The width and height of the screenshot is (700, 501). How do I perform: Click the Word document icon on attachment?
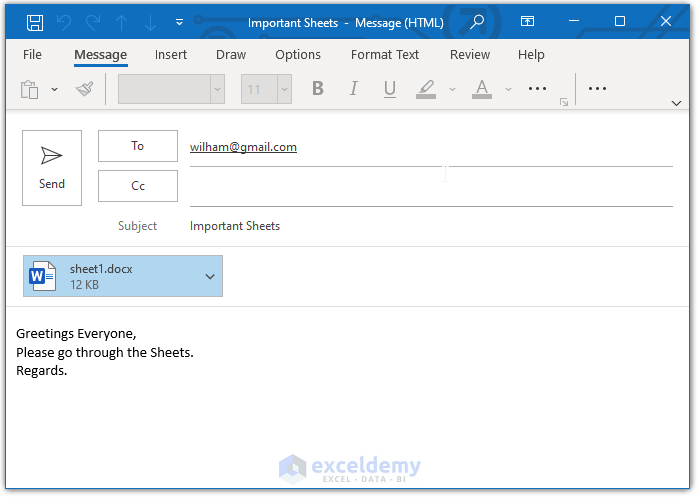point(42,276)
